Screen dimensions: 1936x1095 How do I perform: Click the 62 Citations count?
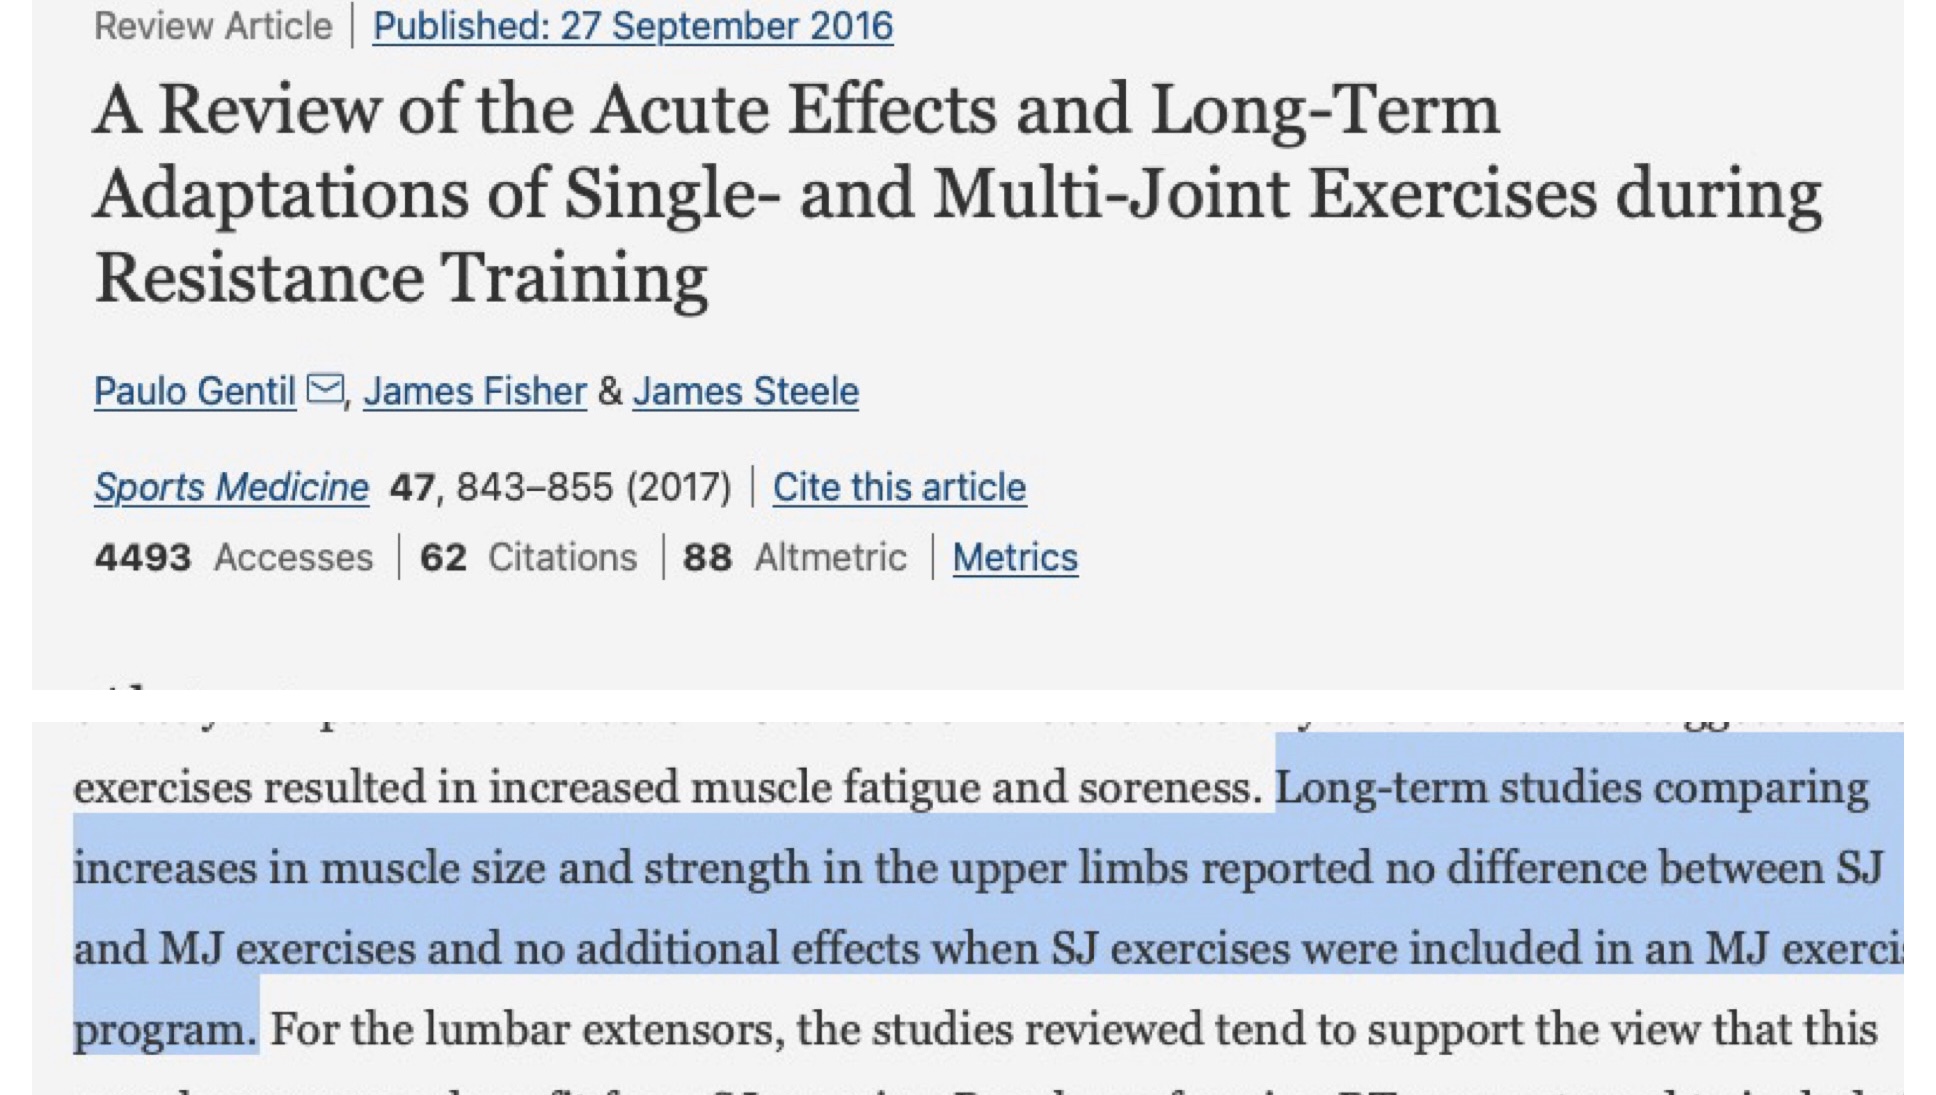(x=528, y=557)
